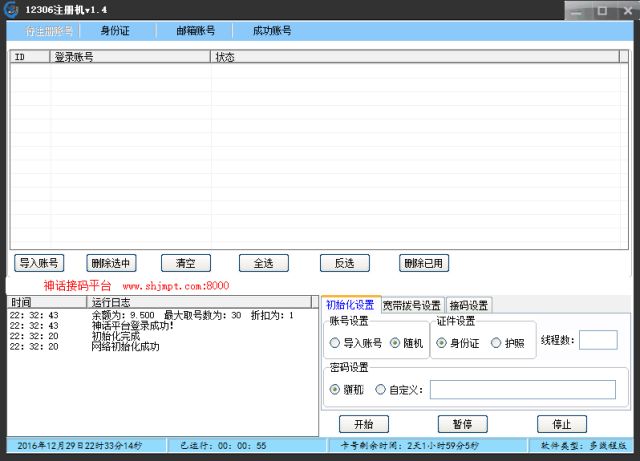The width and height of the screenshot is (640, 461).
Task: Open the 待注册账号 tab
Action: pyautogui.click(x=49, y=31)
